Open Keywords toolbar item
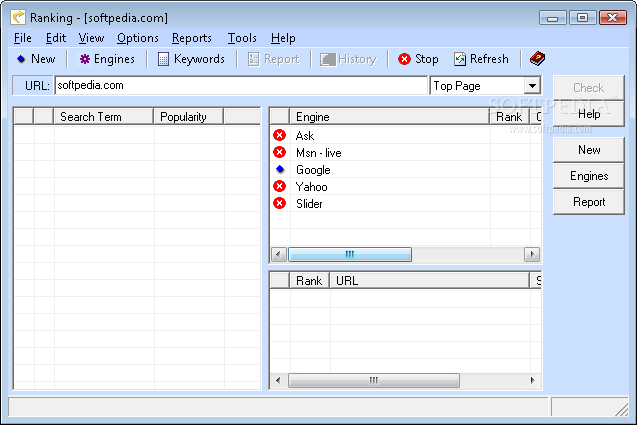This screenshot has width=637, height=425. (191, 59)
